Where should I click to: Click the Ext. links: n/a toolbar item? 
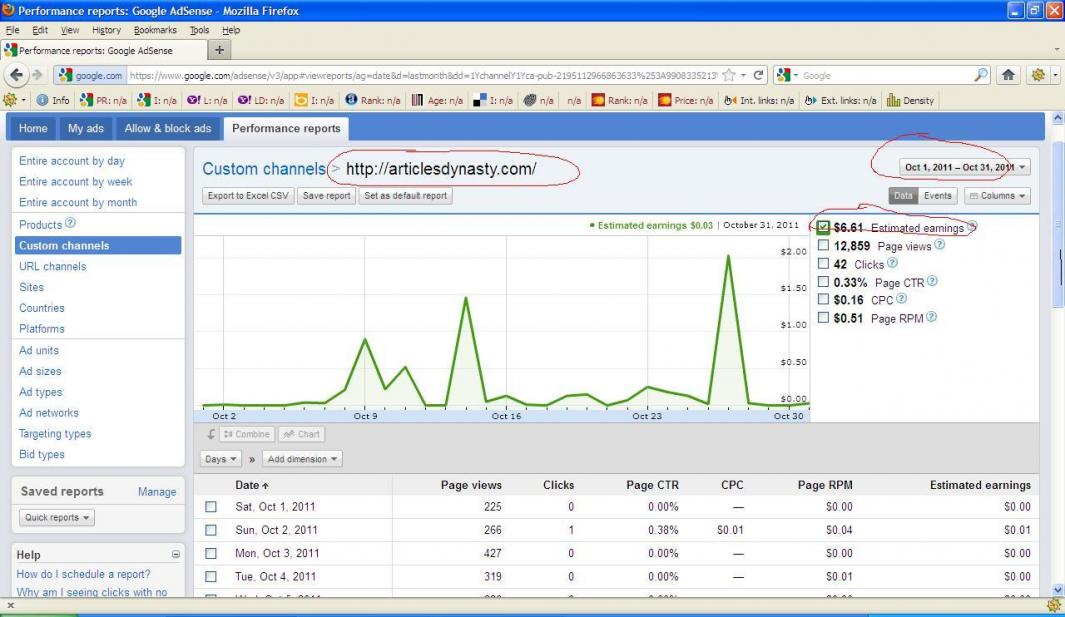pyautogui.click(x=841, y=101)
